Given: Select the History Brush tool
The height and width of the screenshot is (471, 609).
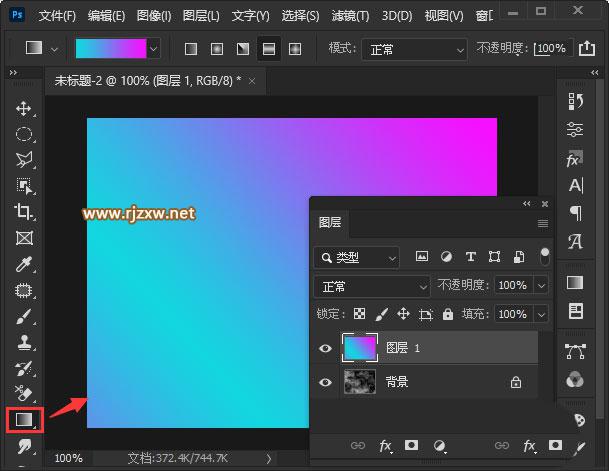Looking at the screenshot, I should coord(24,368).
